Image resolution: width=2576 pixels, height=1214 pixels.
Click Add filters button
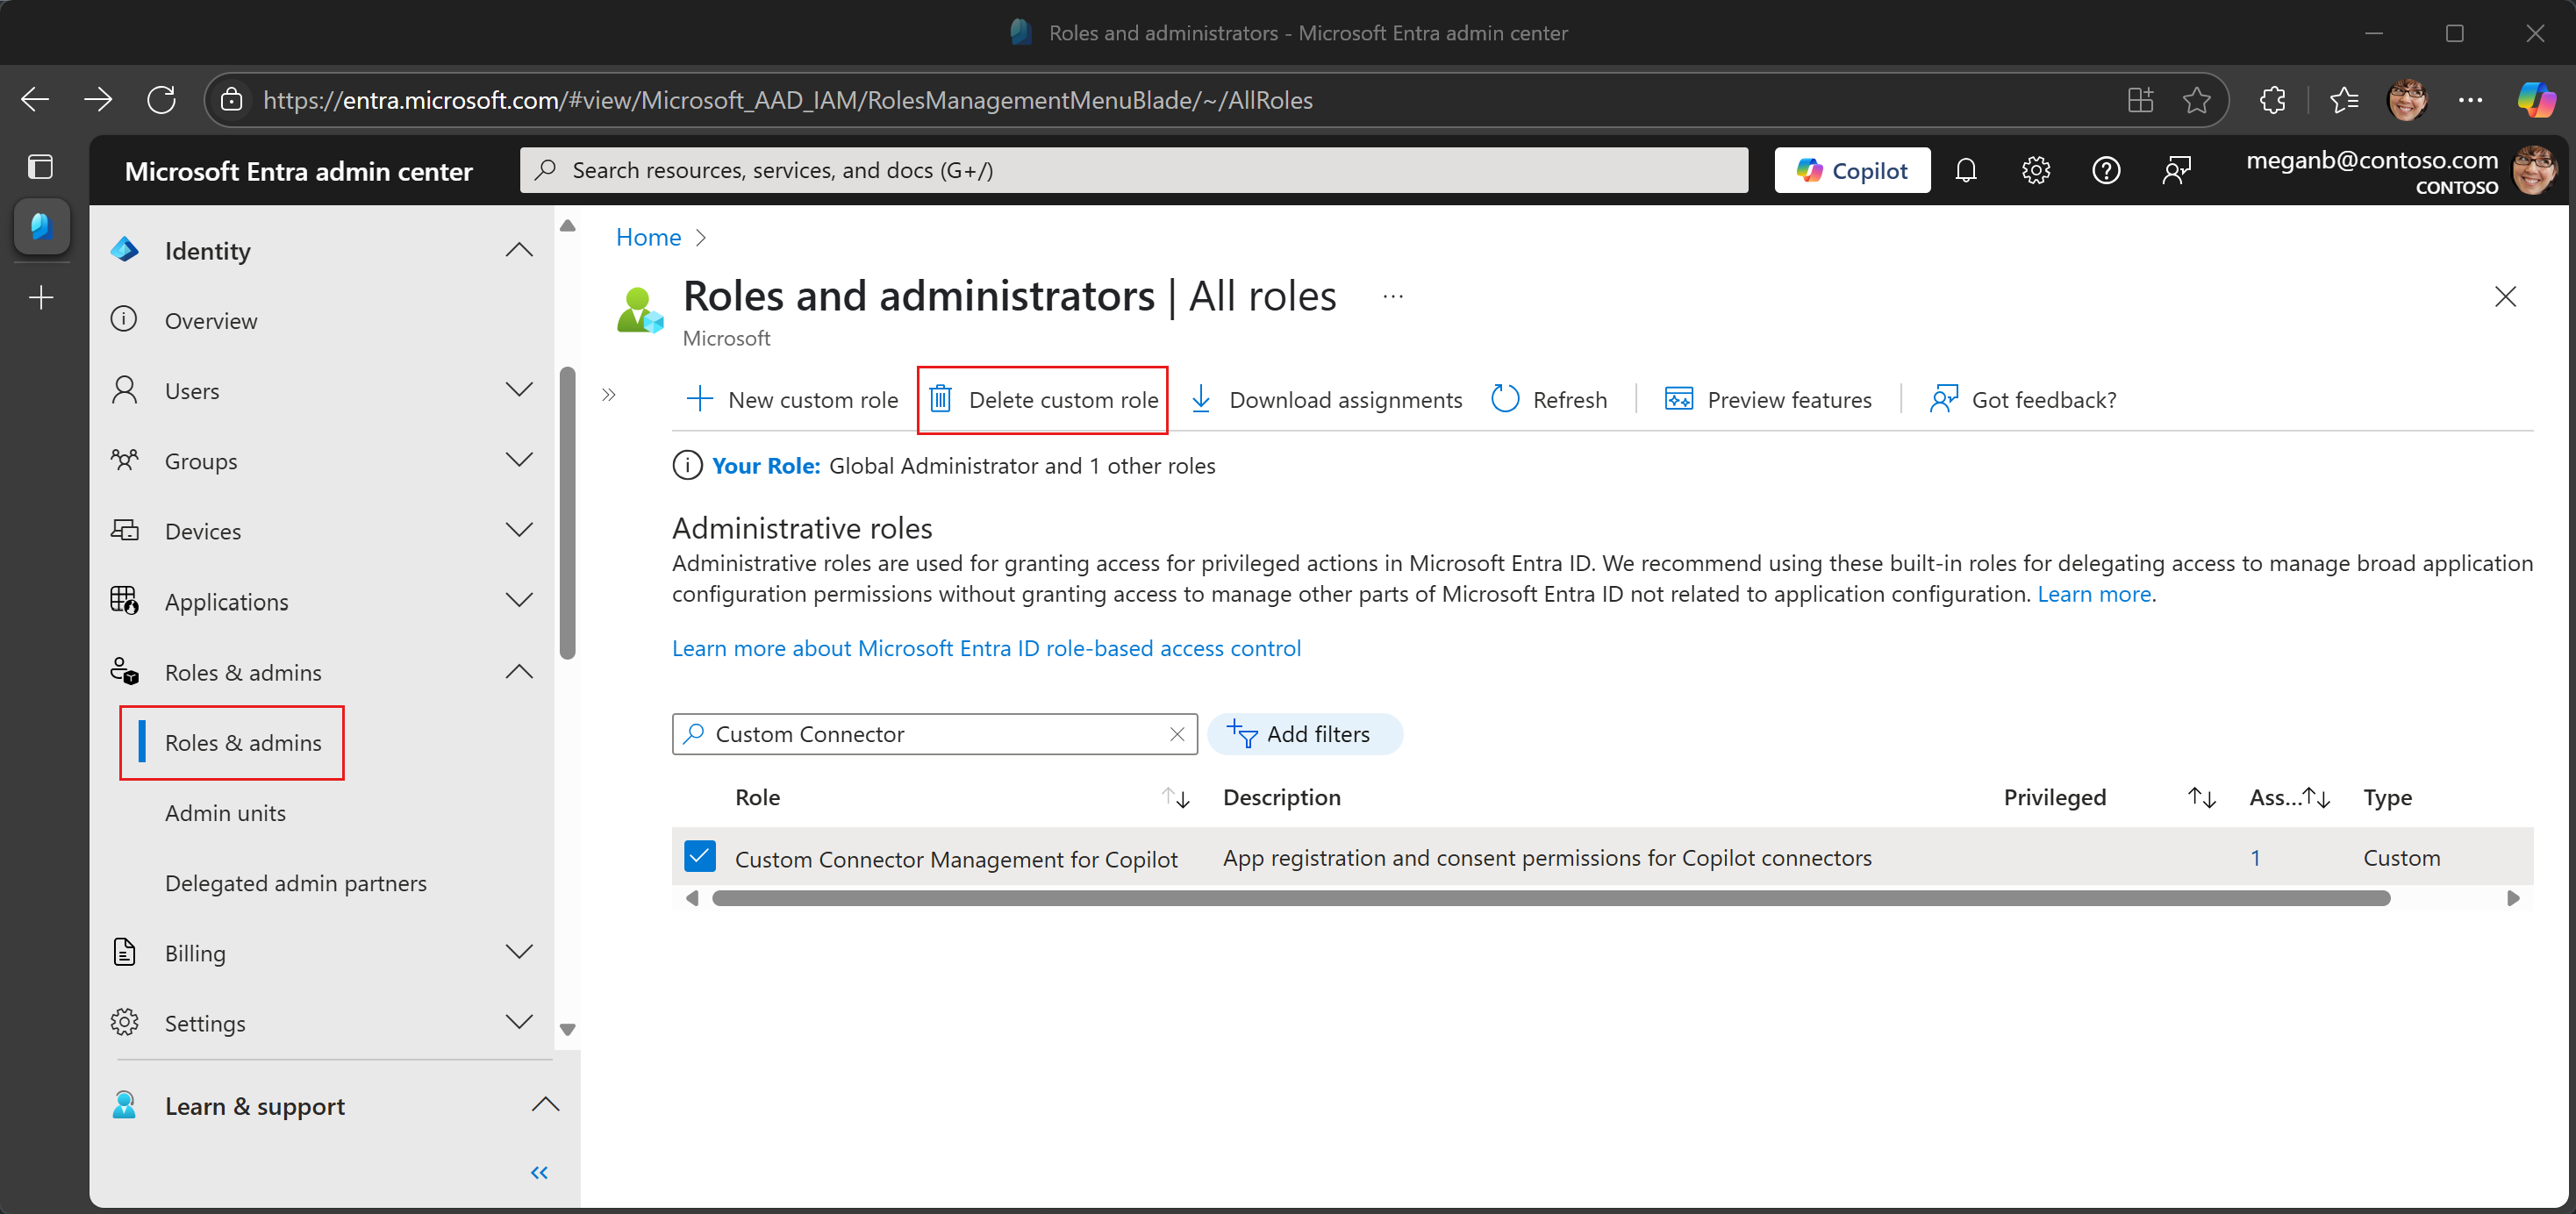pyautogui.click(x=1304, y=735)
